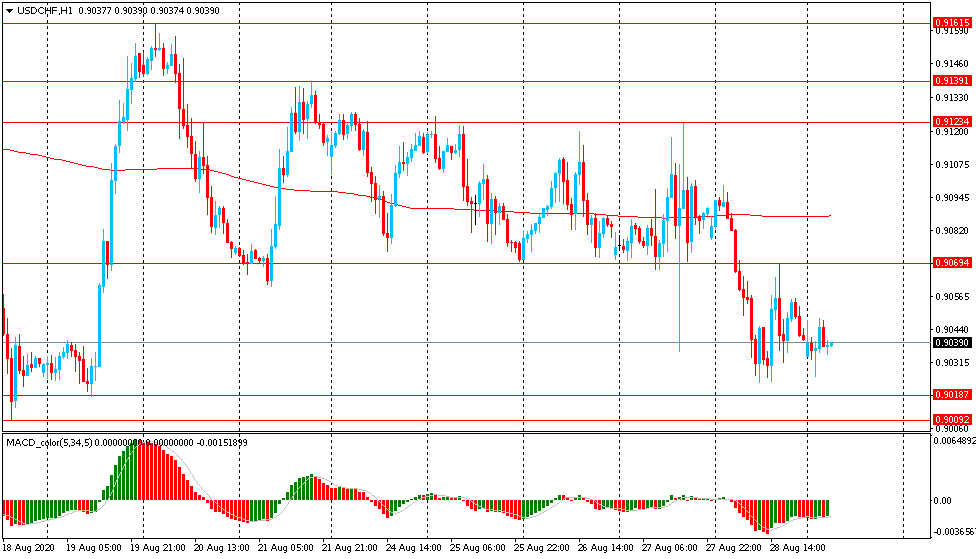The image size is (976, 559).
Task: Click the 0.00 level on MACD scale
Action: pyautogui.click(x=942, y=500)
